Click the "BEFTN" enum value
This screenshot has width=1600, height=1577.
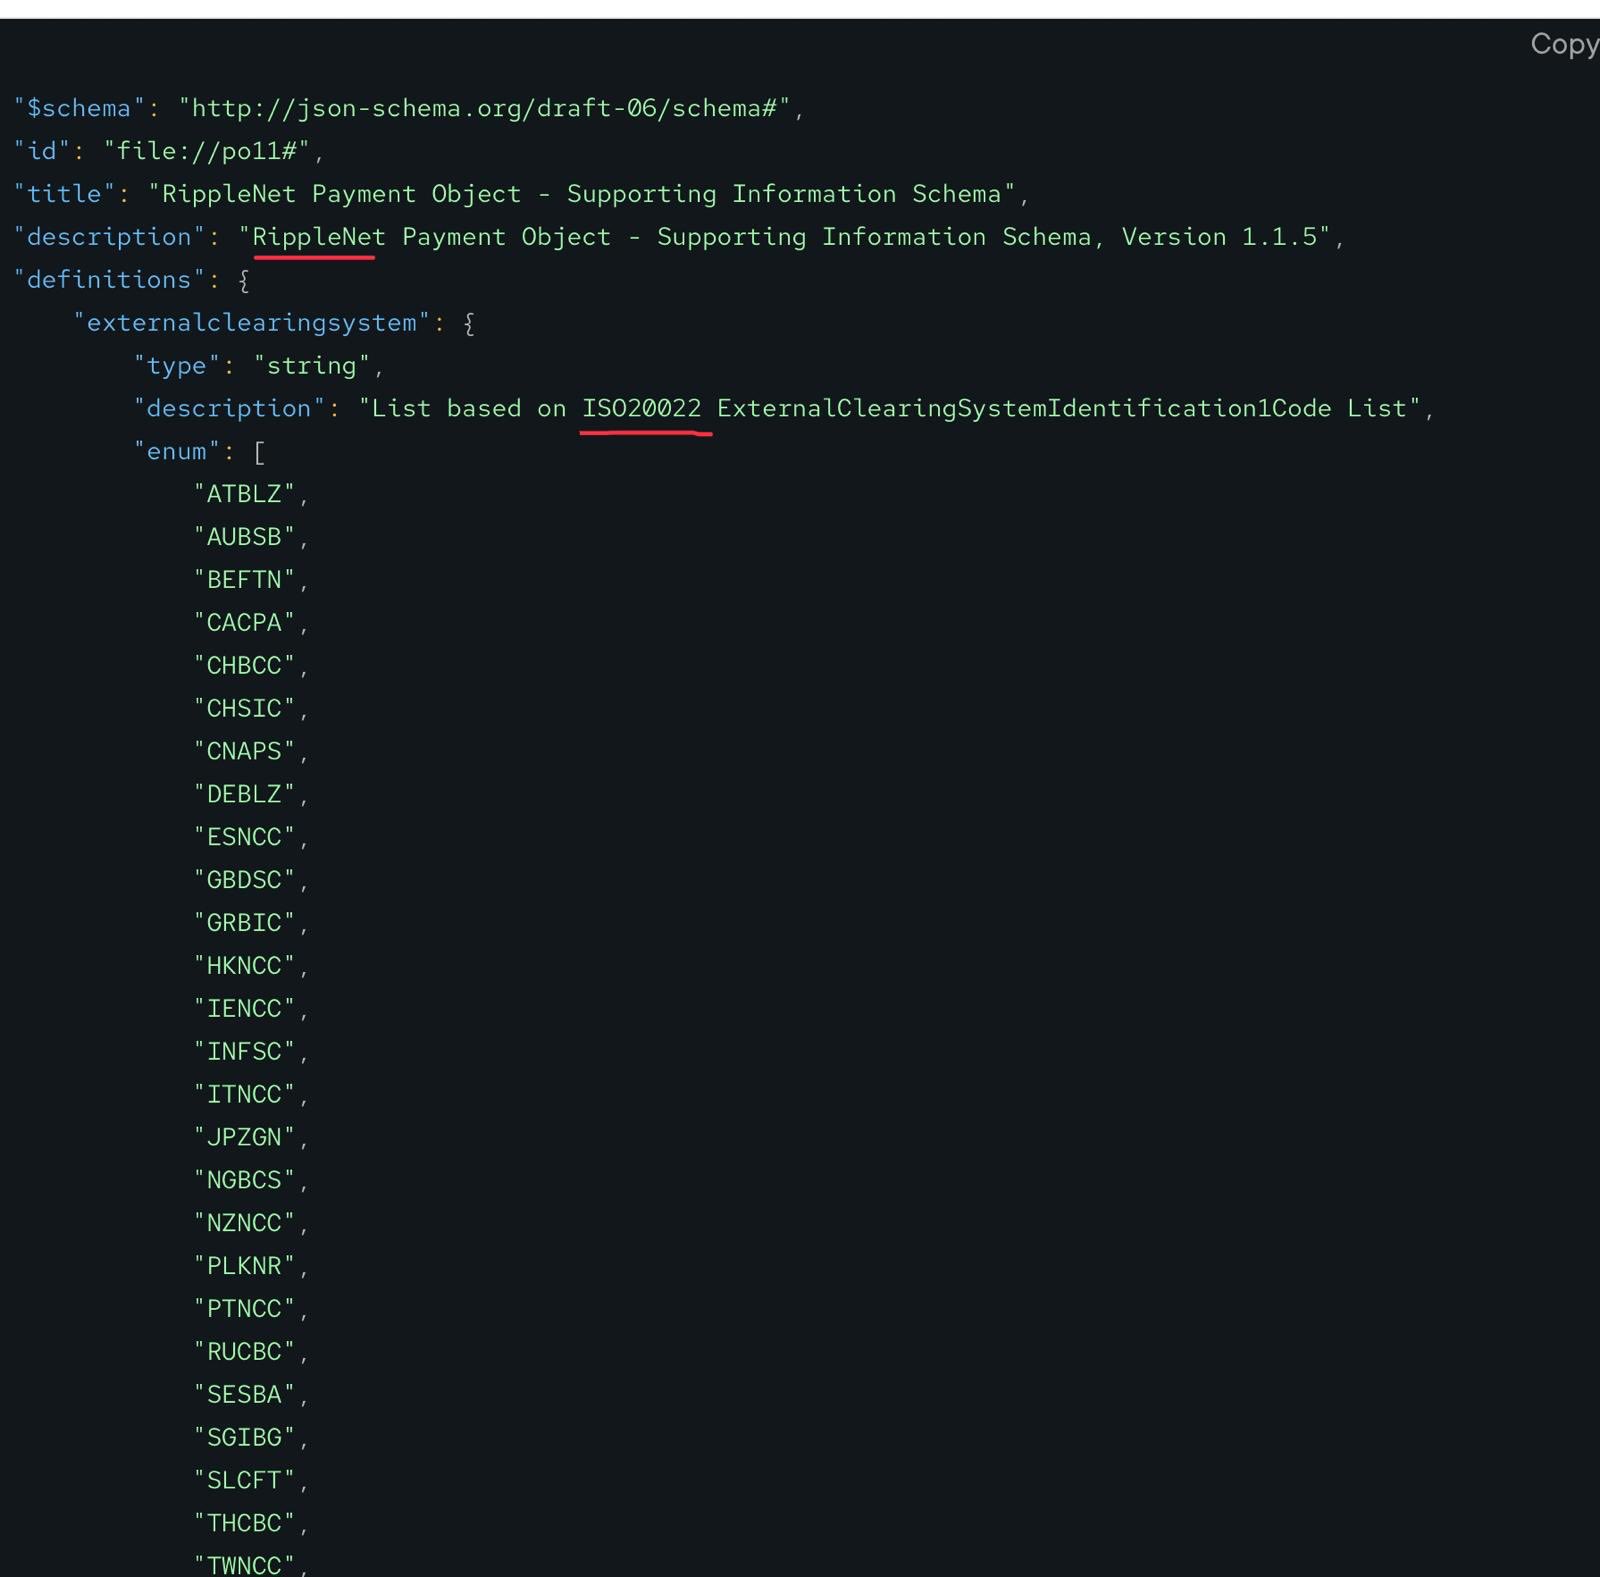point(245,580)
